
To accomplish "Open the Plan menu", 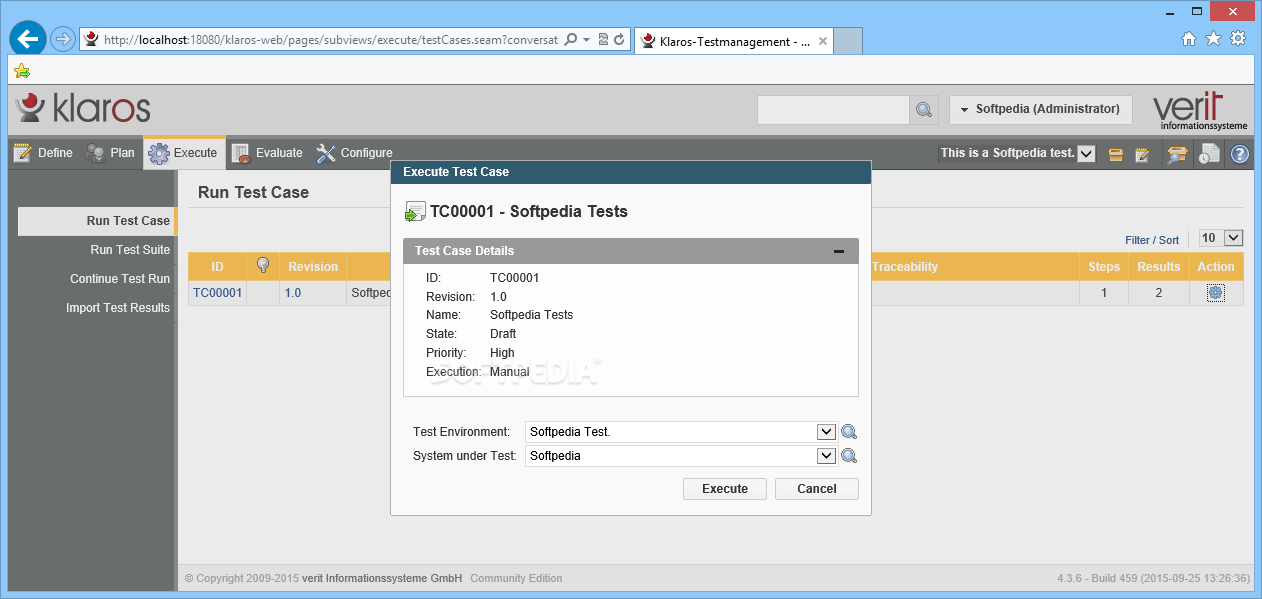I will point(110,153).
